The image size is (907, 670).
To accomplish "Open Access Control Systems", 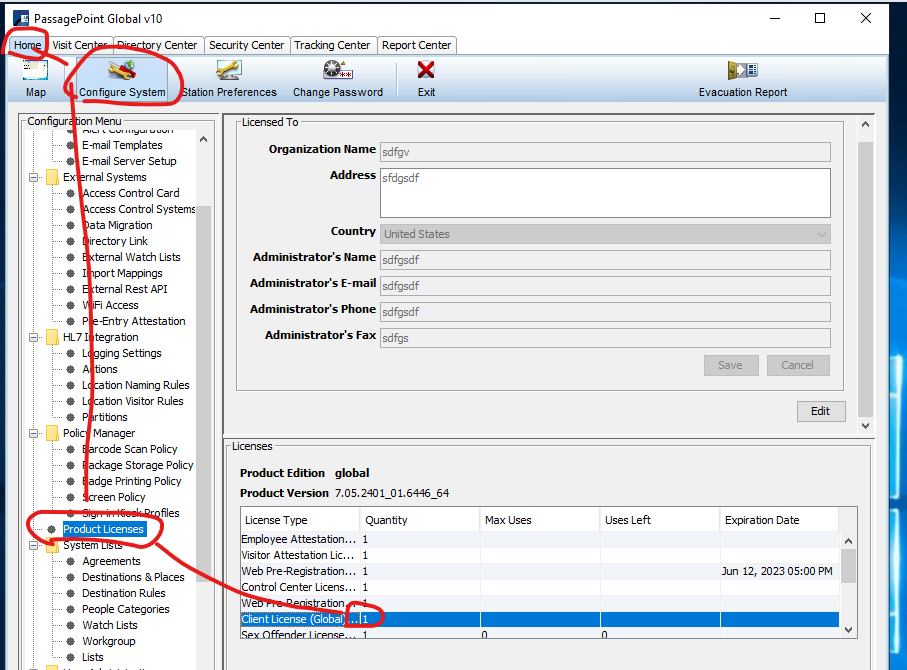I will pyautogui.click(x=139, y=209).
